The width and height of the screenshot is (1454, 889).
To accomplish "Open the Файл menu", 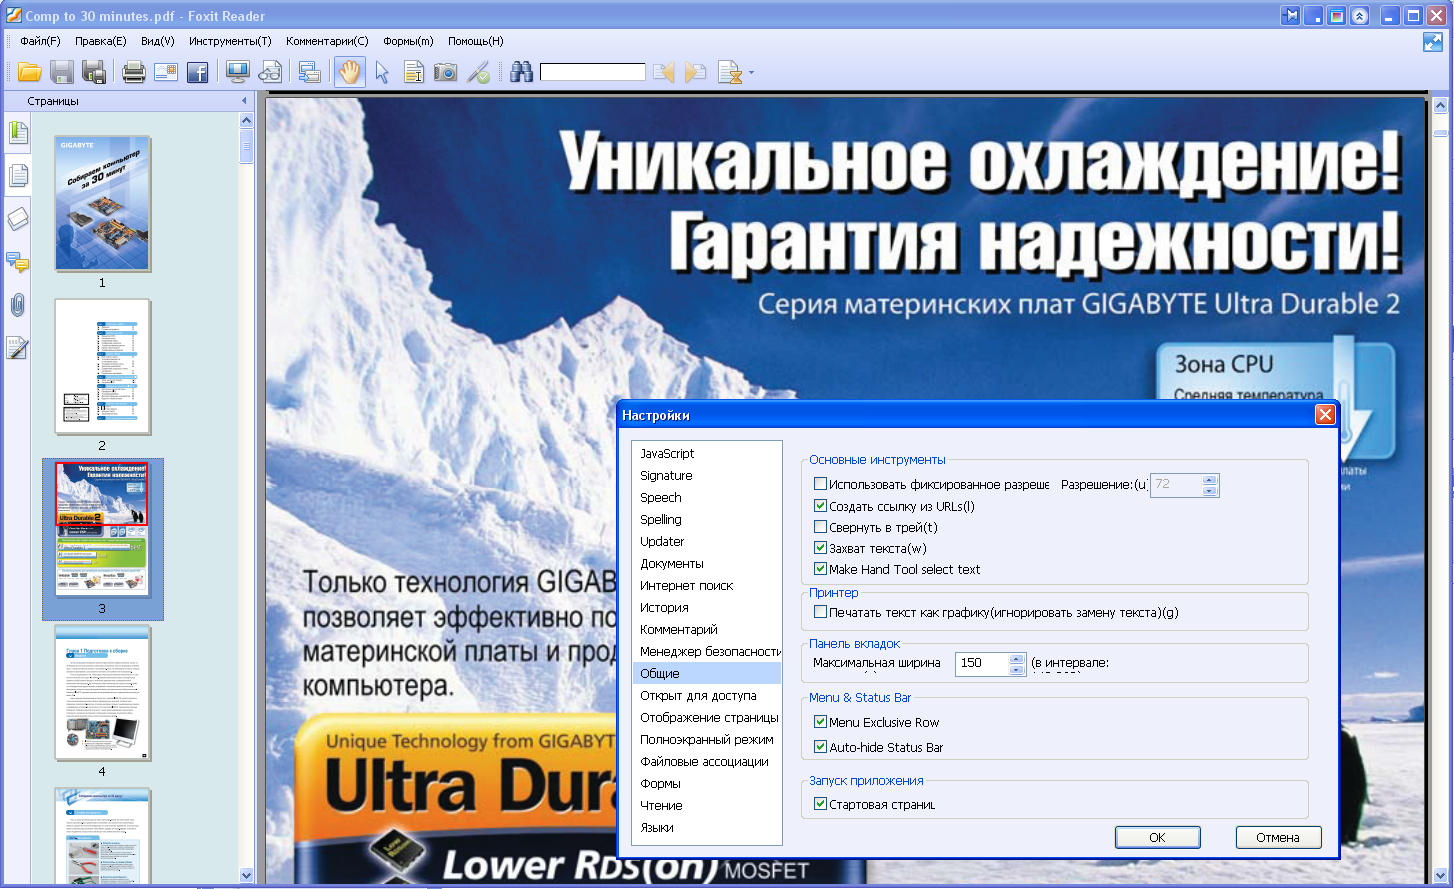I will point(40,41).
